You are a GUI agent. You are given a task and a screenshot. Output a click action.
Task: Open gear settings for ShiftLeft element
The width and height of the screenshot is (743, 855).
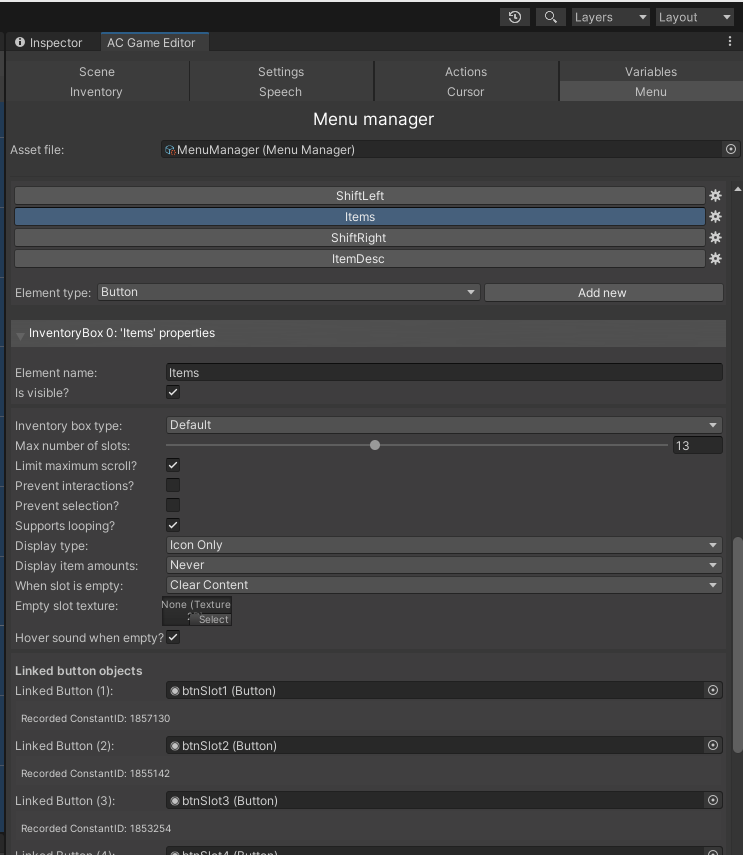coord(715,196)
